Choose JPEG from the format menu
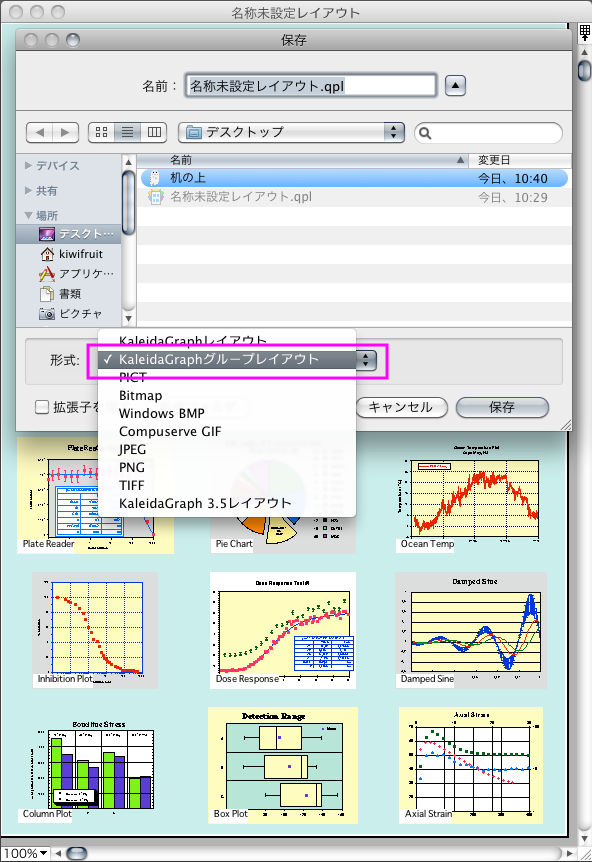 pyautogui.click(x=132, y=449)
